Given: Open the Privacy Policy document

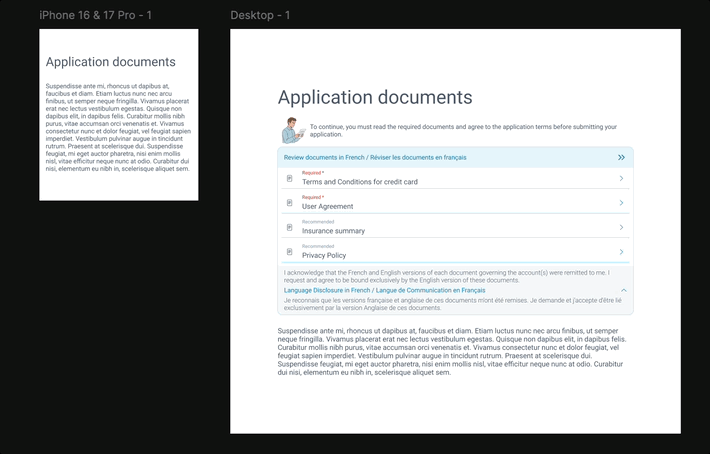Looking at the screenshot, I should (x=324, y=255).
